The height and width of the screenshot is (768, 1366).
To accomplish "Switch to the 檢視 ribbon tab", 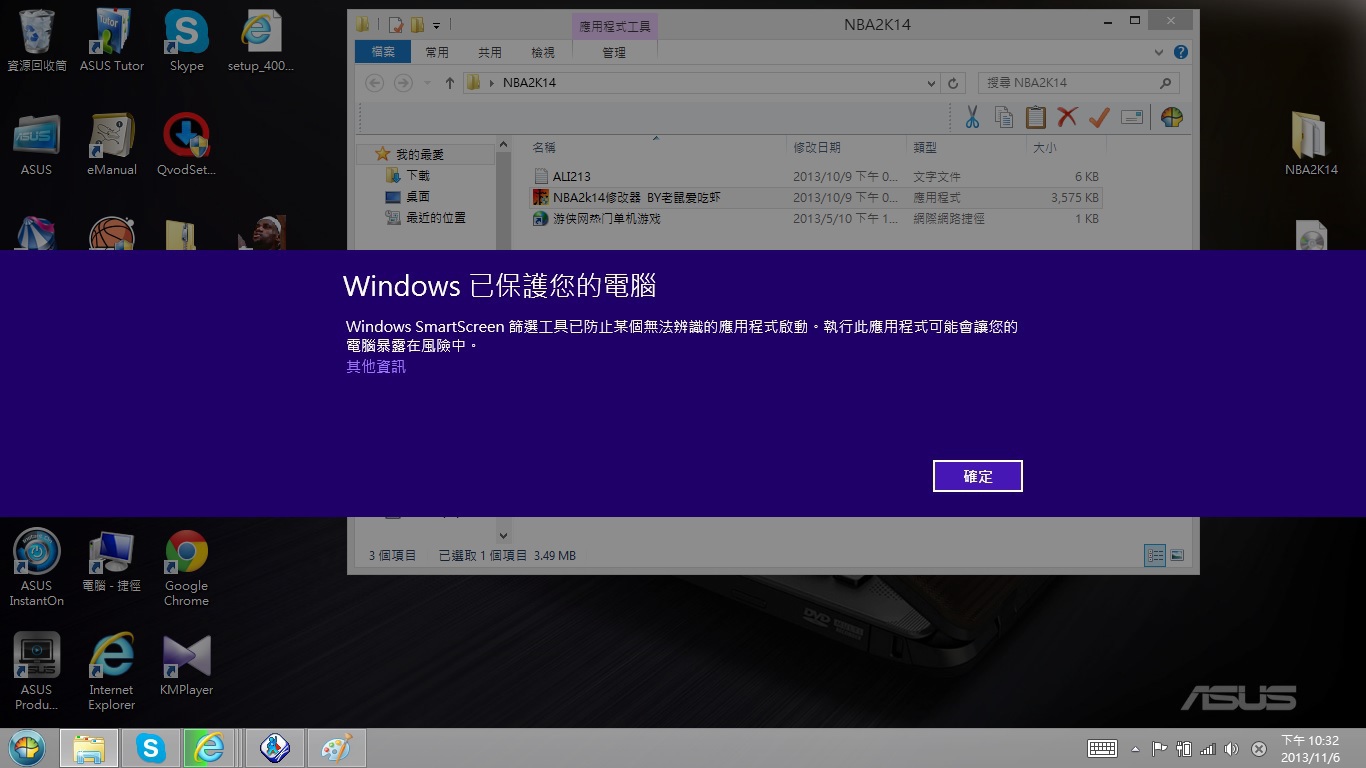I will (x=542, y=52).
